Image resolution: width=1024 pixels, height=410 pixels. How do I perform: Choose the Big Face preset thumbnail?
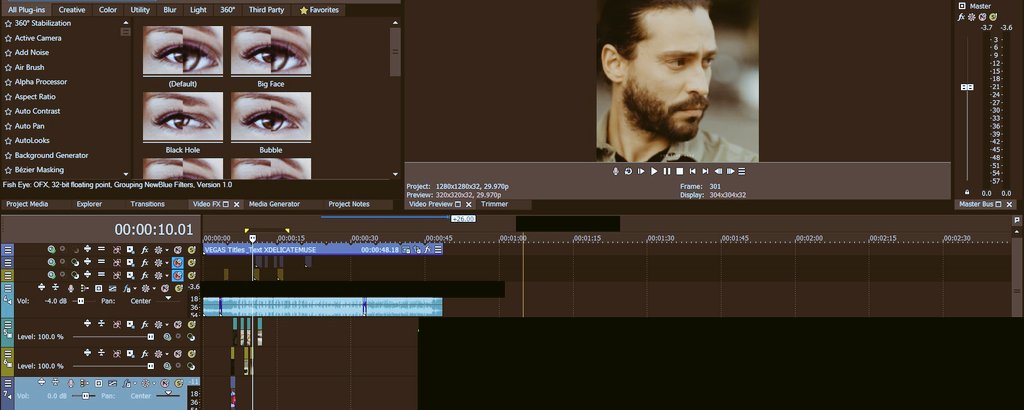271,52
